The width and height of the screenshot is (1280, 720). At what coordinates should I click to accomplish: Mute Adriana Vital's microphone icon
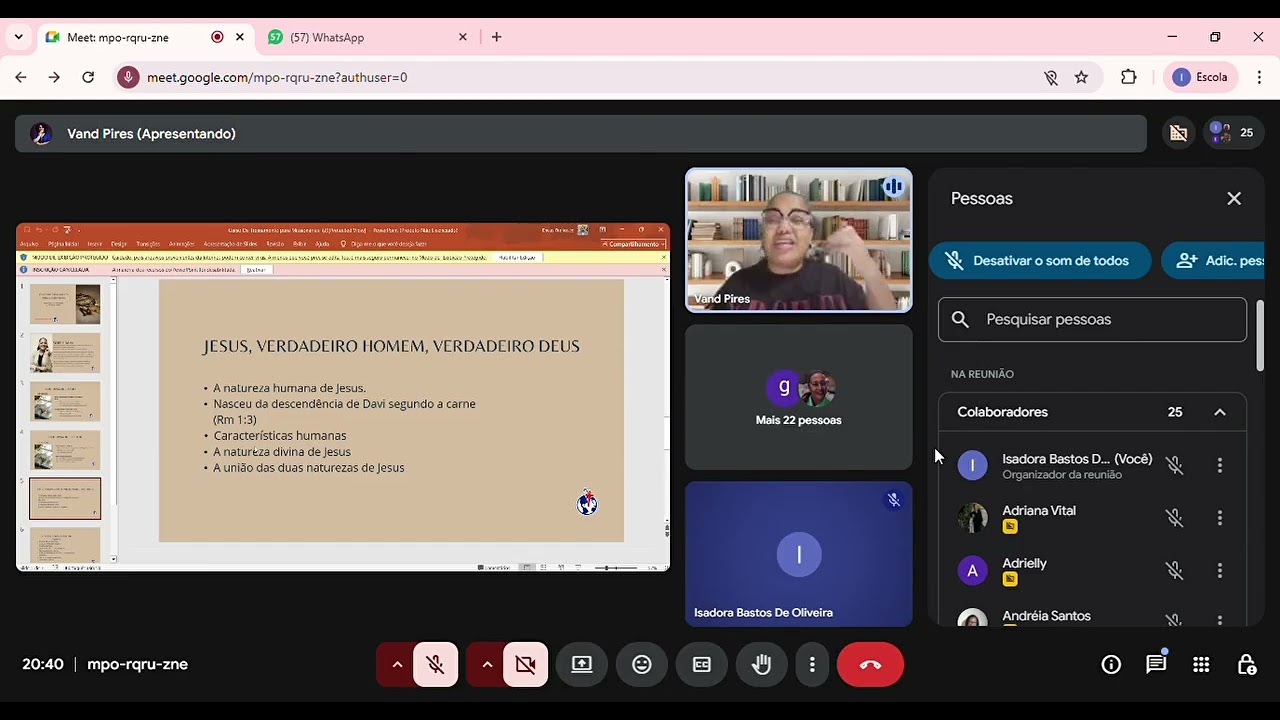[x=1175, y=518]
